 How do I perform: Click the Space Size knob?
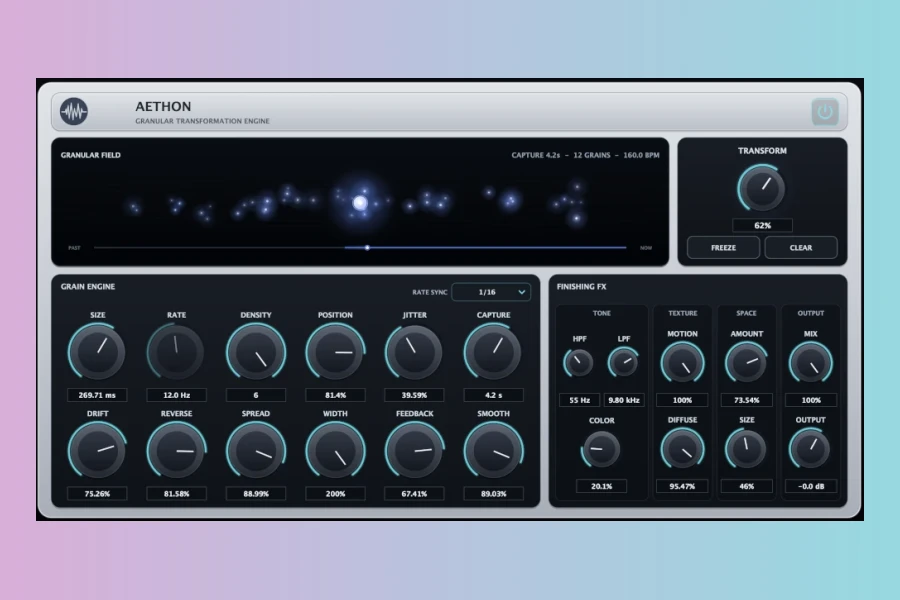click(746, 449)
